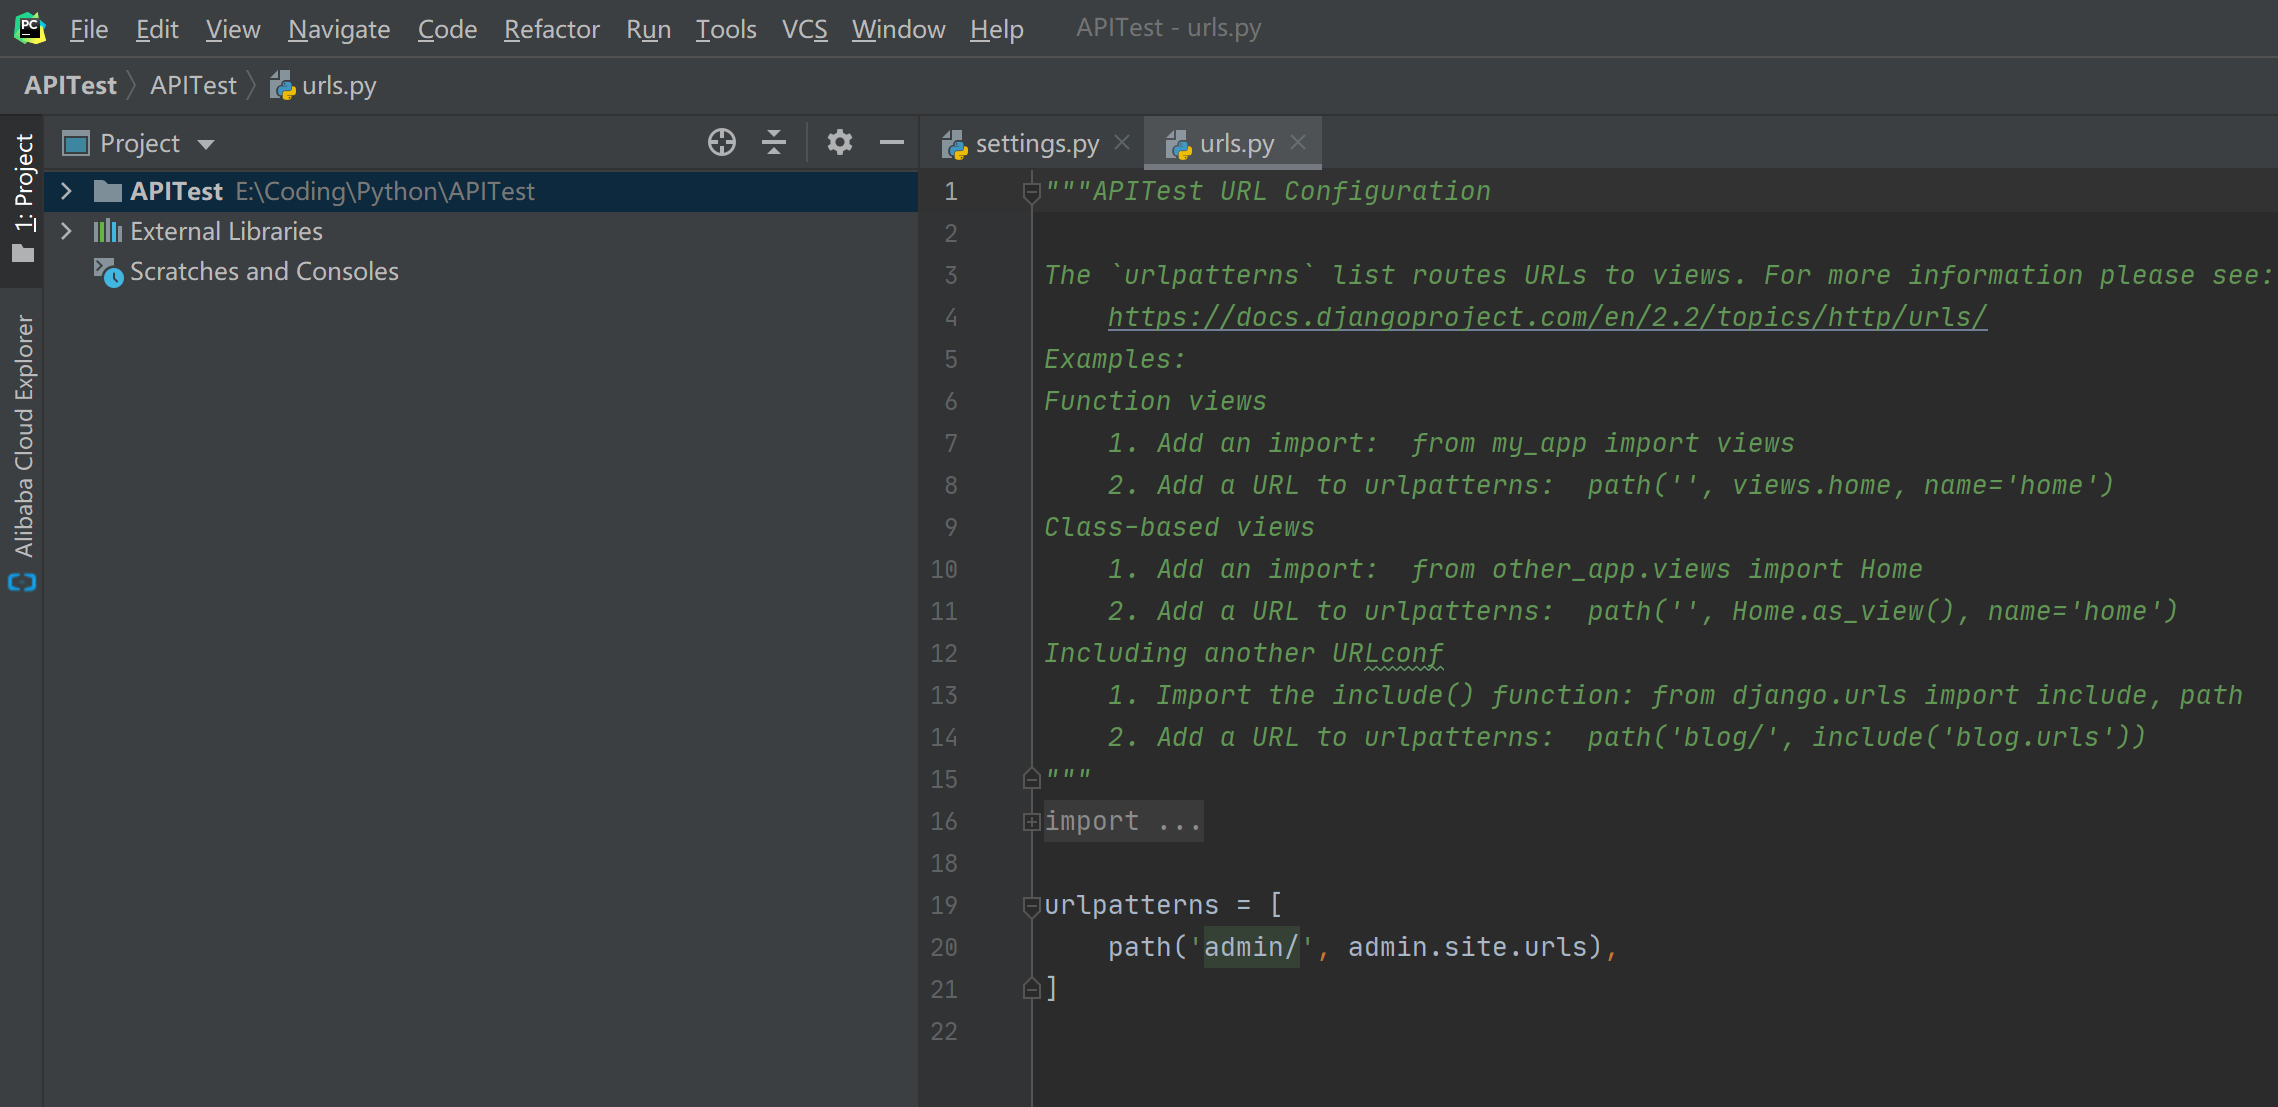Open the djangoproject docs link

tap(1546, 317)
